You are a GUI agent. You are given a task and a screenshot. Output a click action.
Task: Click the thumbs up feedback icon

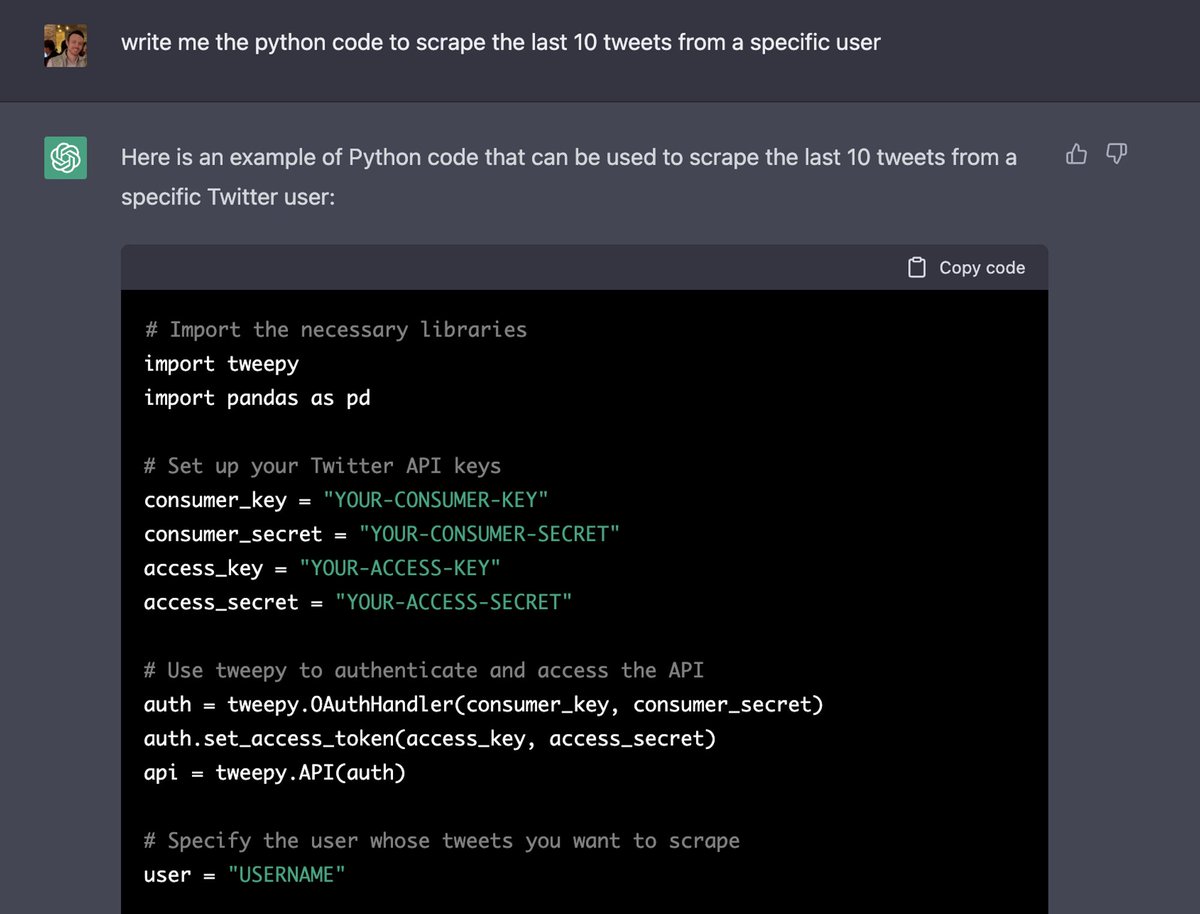1077,154
